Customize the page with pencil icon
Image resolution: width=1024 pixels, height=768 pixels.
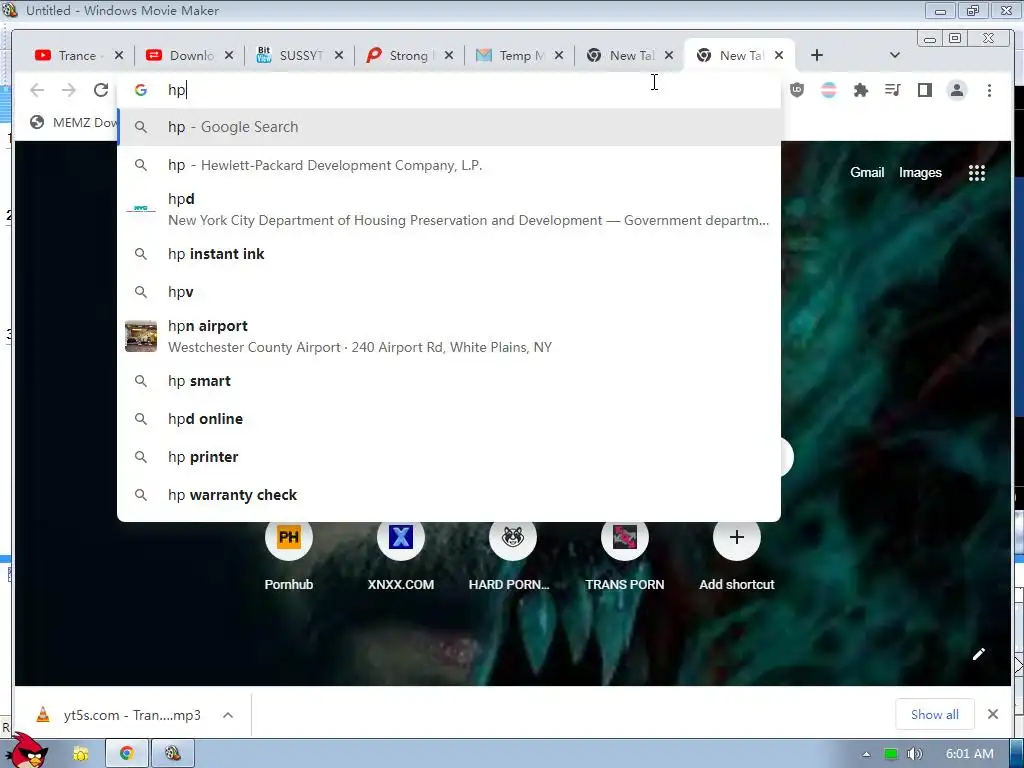tap(978, 654)
